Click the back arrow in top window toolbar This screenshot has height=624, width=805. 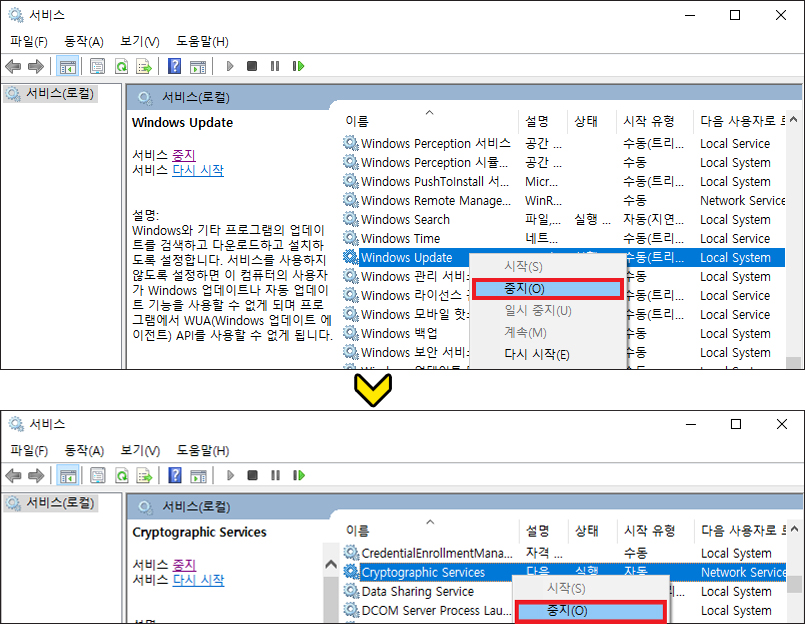pyautogui.click(x=13, y=66)
